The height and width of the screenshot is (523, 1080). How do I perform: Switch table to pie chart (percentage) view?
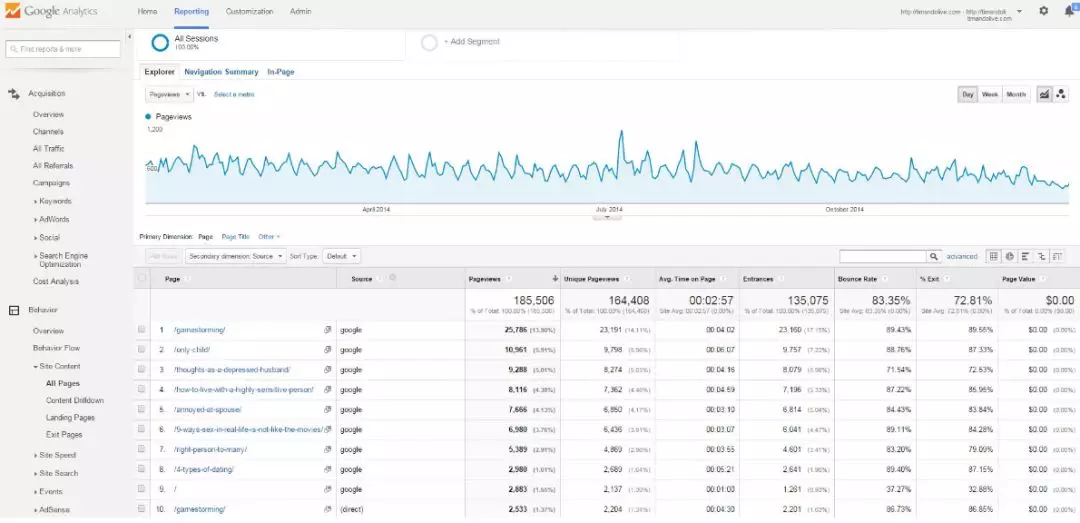(x=1010, y=257)
